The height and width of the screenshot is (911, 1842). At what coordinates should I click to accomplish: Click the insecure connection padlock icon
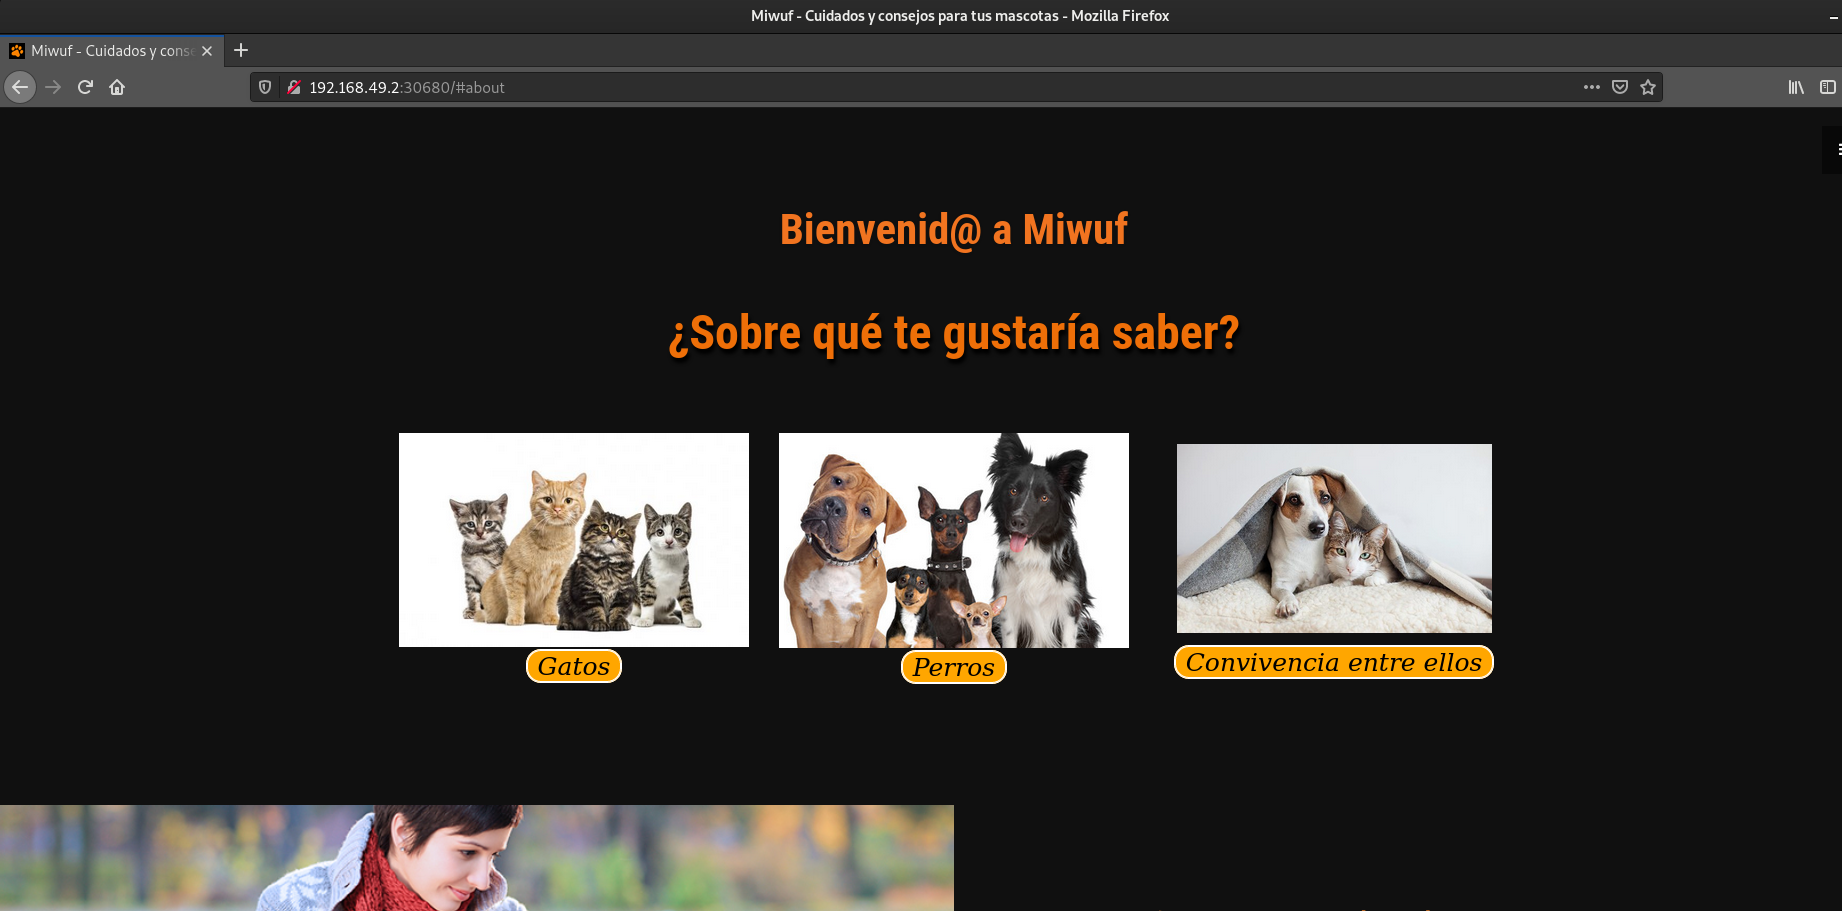pyautogui.click(x=293, y=87)
